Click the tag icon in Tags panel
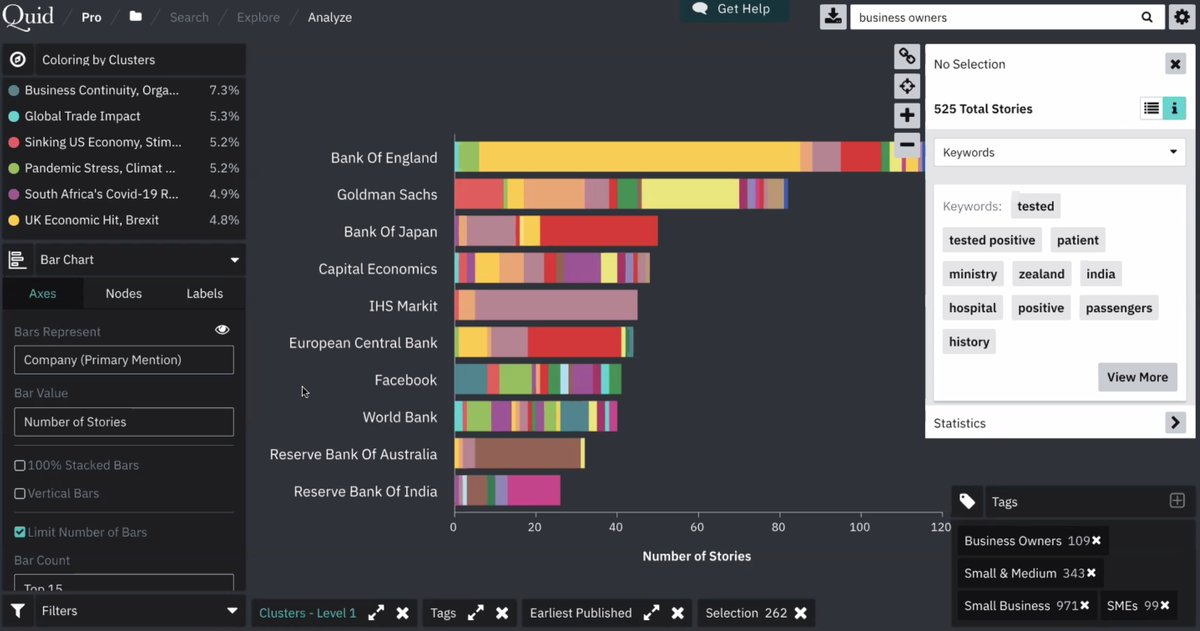The image size is (1200, 631). (x=967, y=502)
